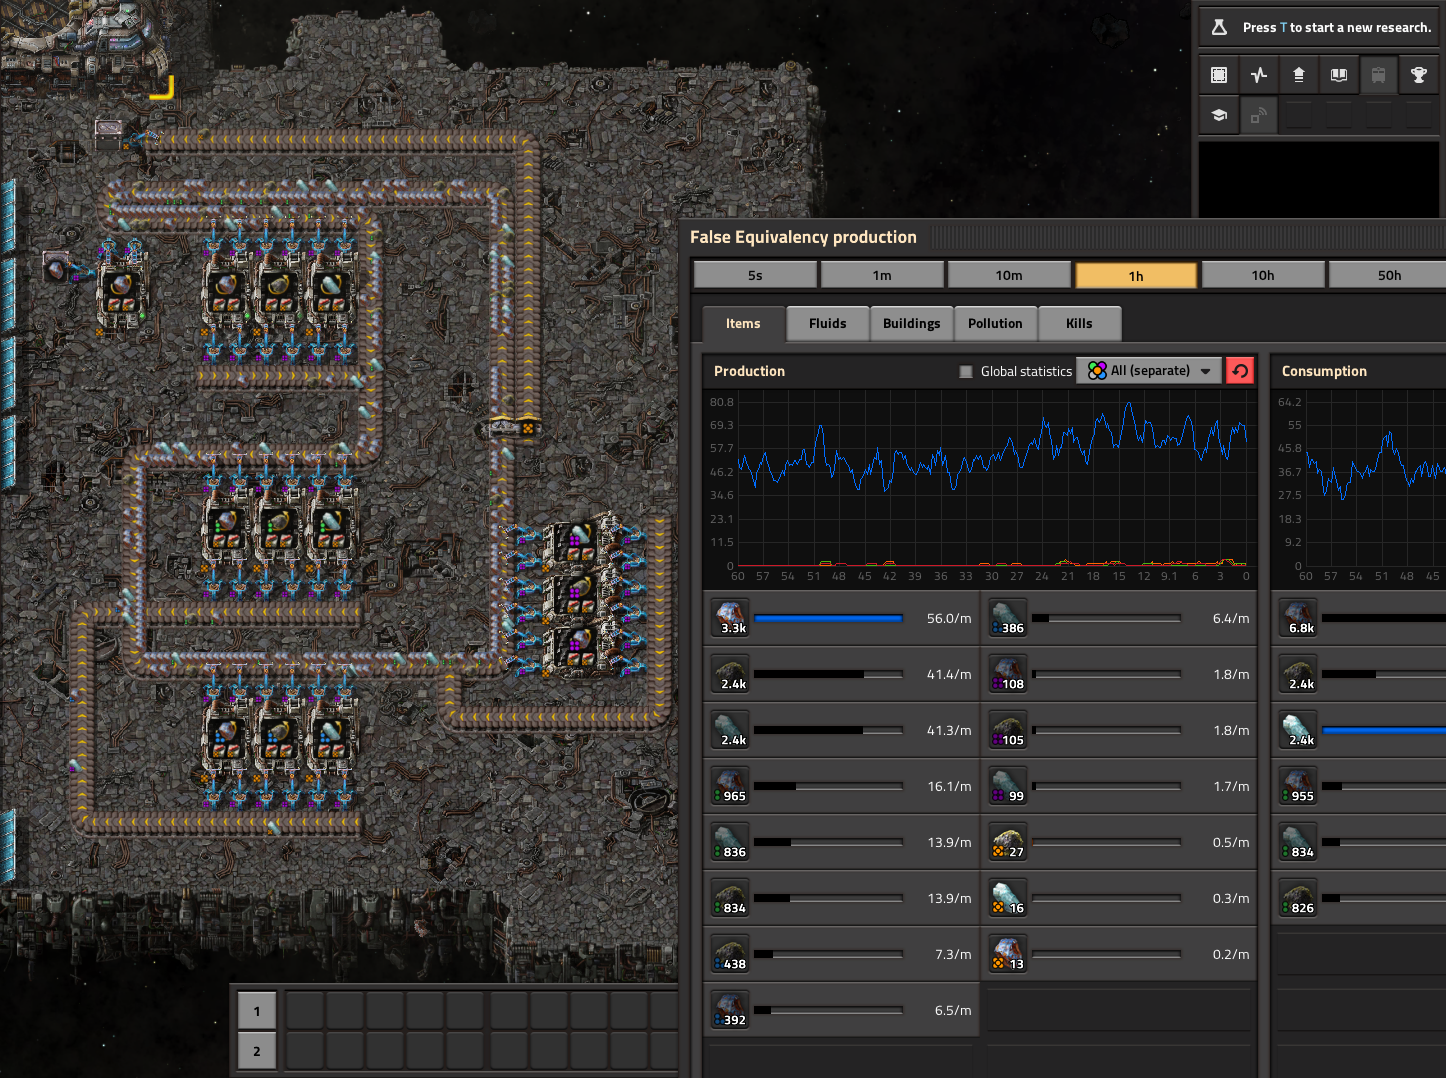The height and width of the screenshot is (1078, 1446).
Task: Click the '56.0/m' rate value
Action: pos(949,618)
